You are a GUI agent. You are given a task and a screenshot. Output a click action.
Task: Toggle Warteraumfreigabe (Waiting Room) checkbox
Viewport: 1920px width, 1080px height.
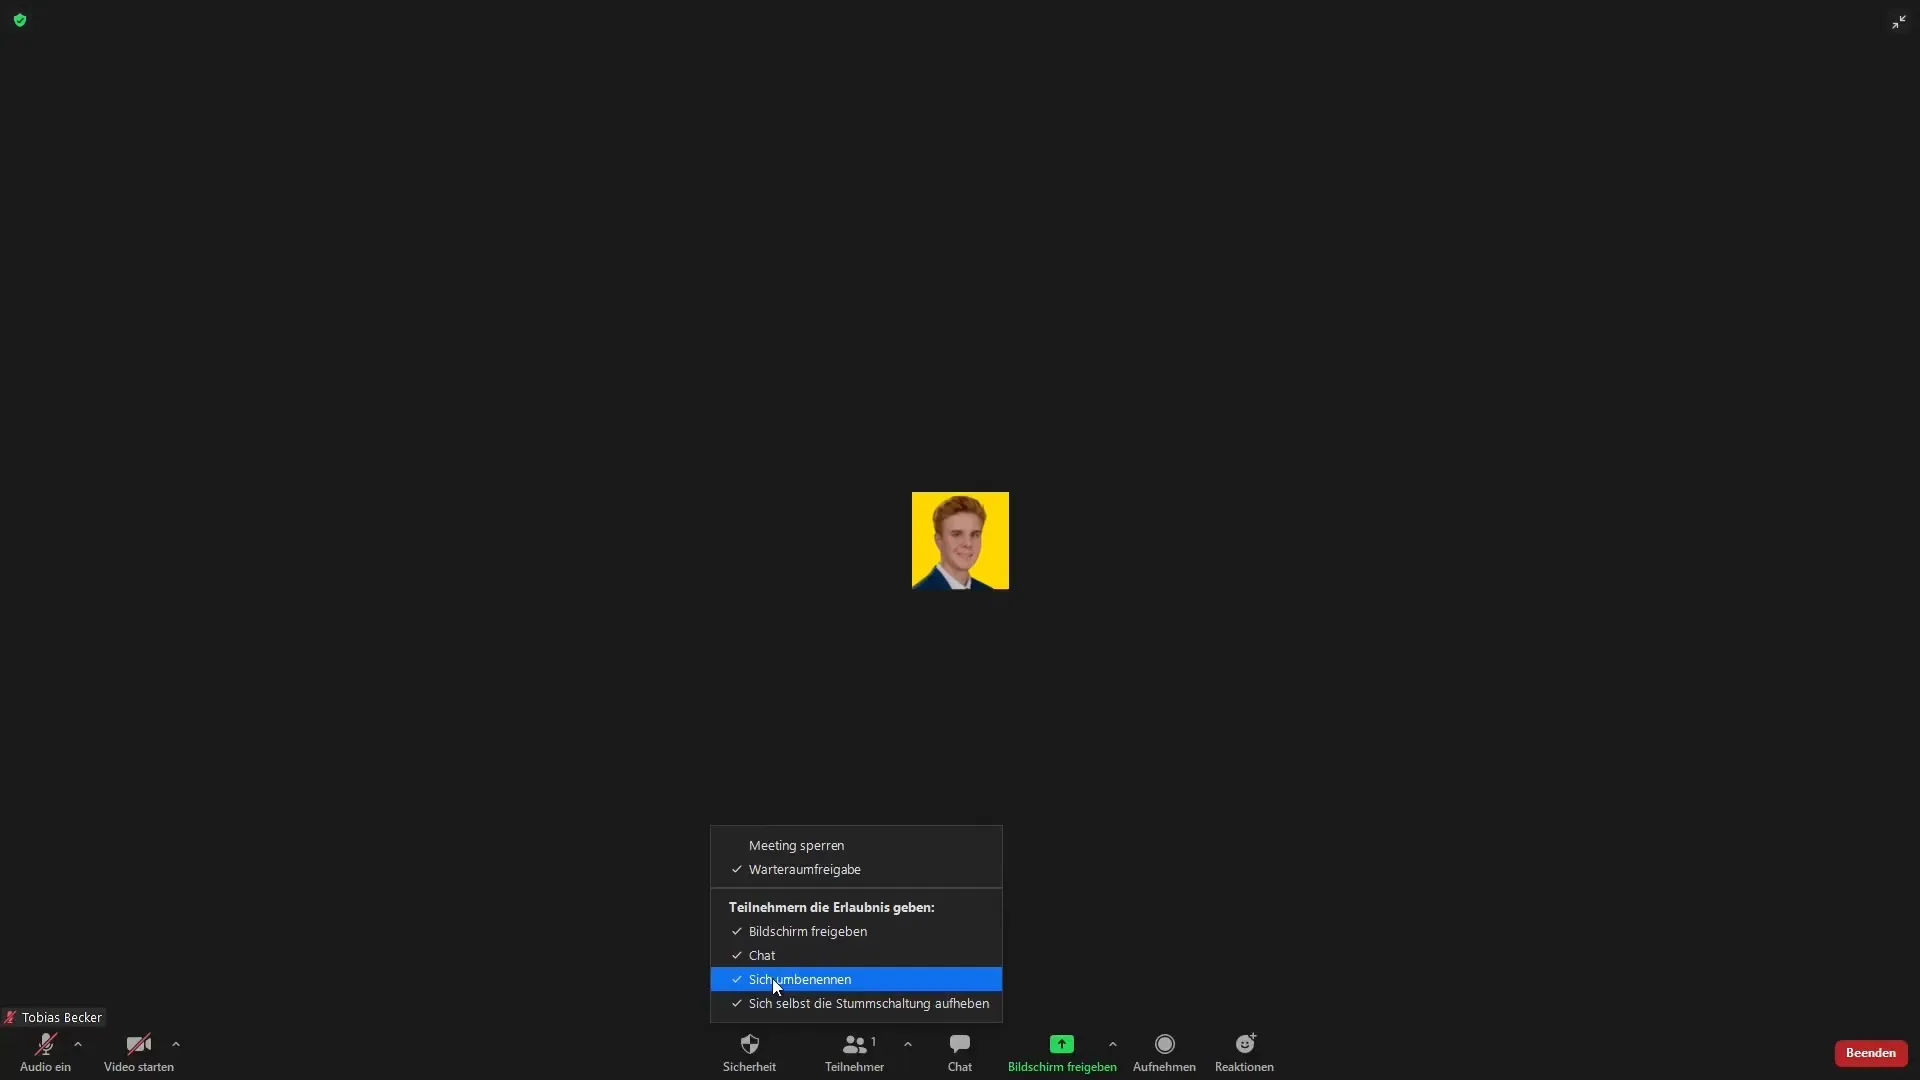click(x=803, y=869)
